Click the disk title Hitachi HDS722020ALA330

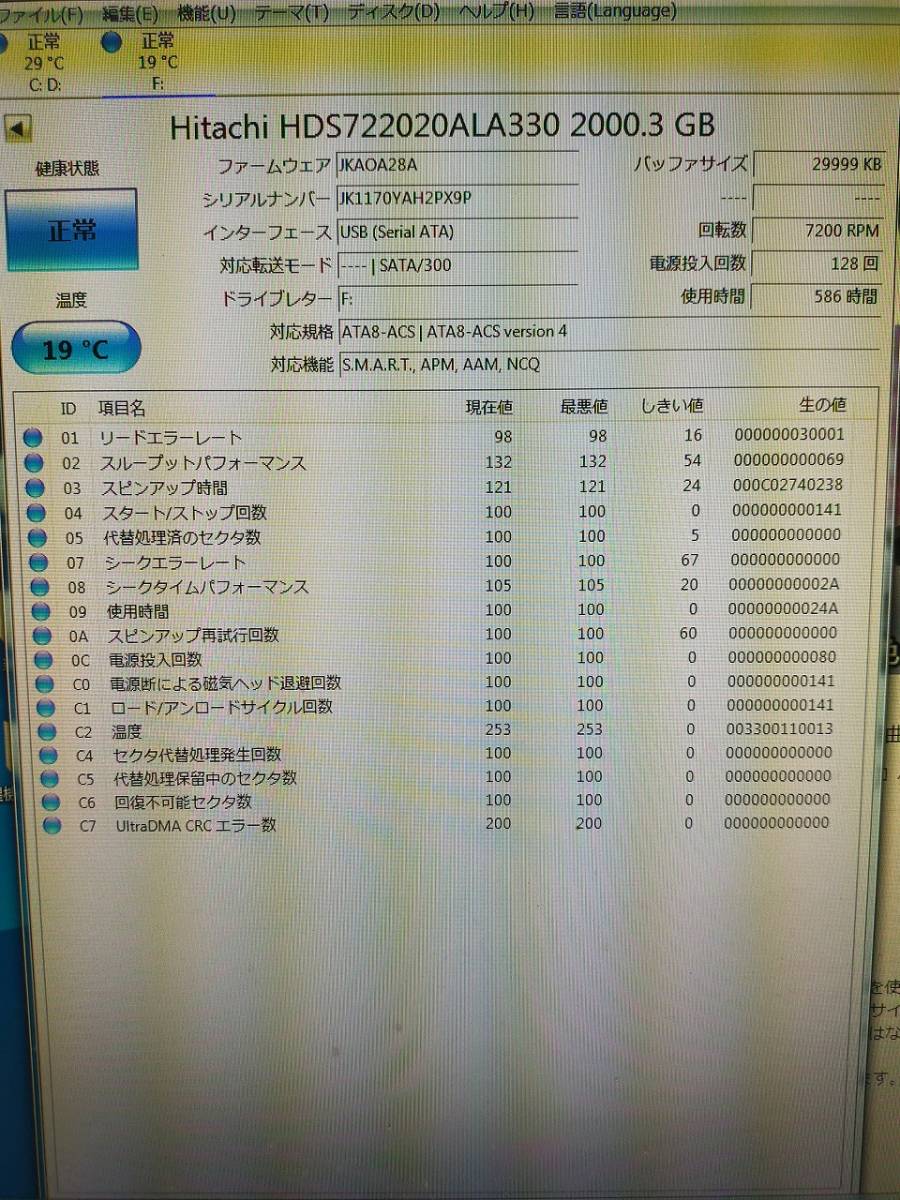coord(366,126)
